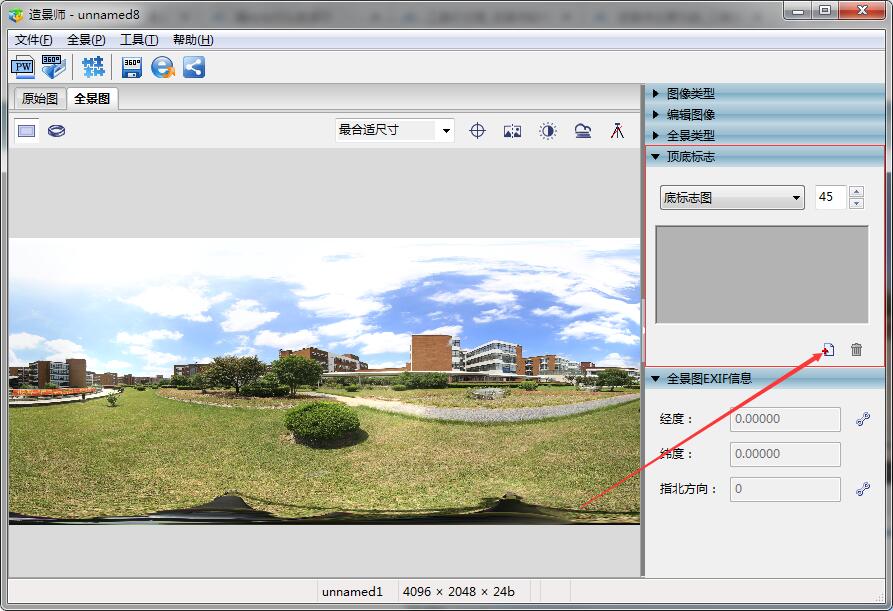Delete logo with trash can icon
The image size is (893, 611).
click(856, 349)
